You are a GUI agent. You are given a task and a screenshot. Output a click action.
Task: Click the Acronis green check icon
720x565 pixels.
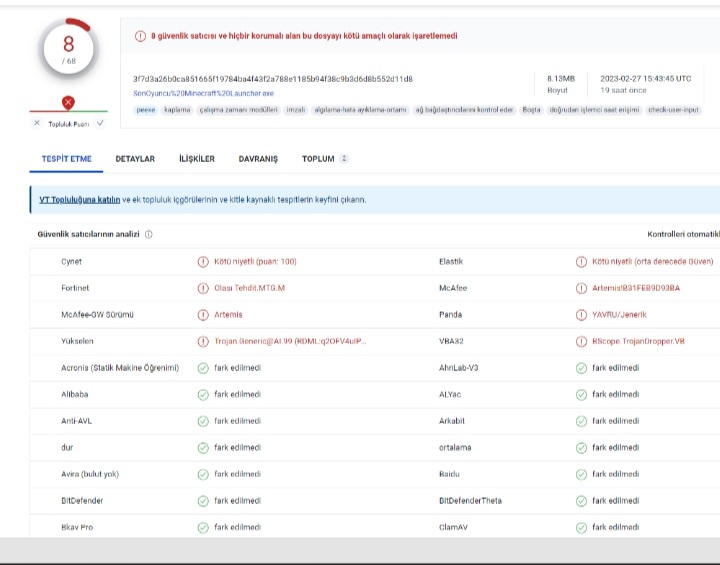203,368
